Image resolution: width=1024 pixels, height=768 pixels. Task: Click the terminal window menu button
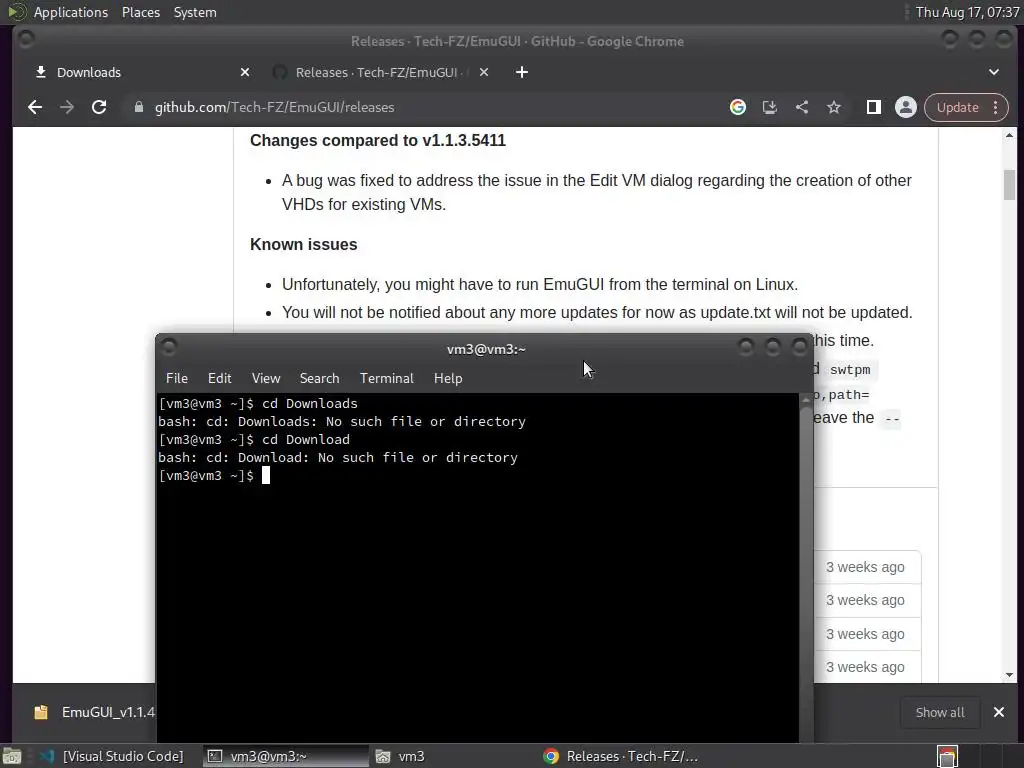click(168, 346)
